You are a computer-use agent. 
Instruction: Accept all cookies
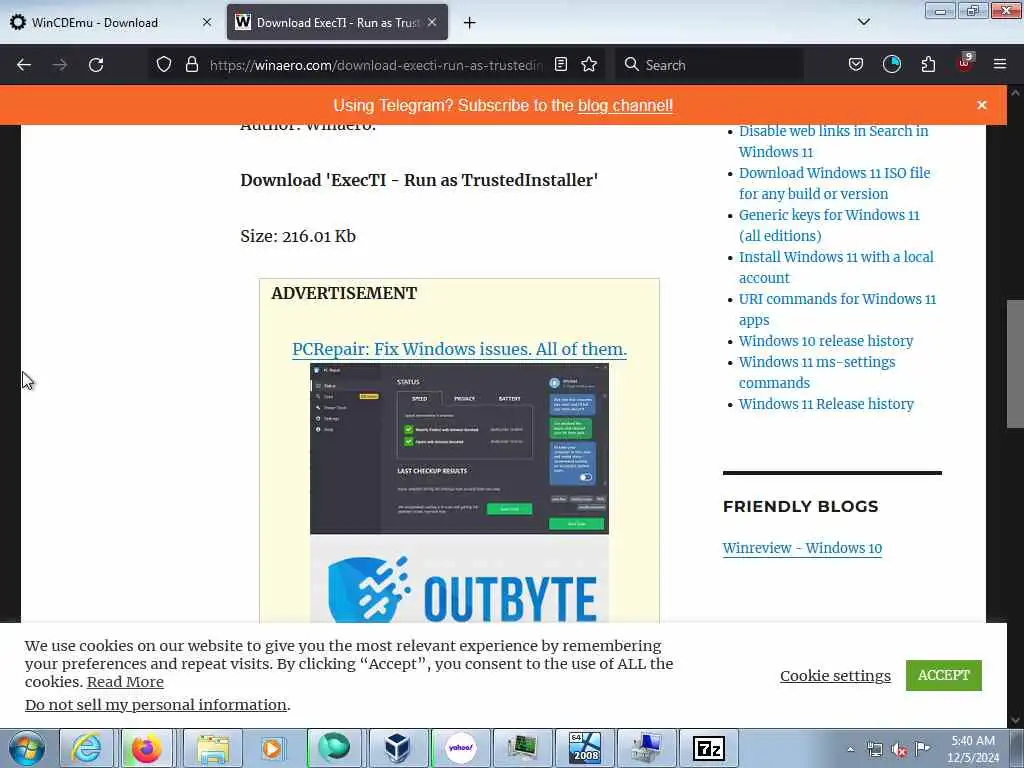click(x=943, y=675)
